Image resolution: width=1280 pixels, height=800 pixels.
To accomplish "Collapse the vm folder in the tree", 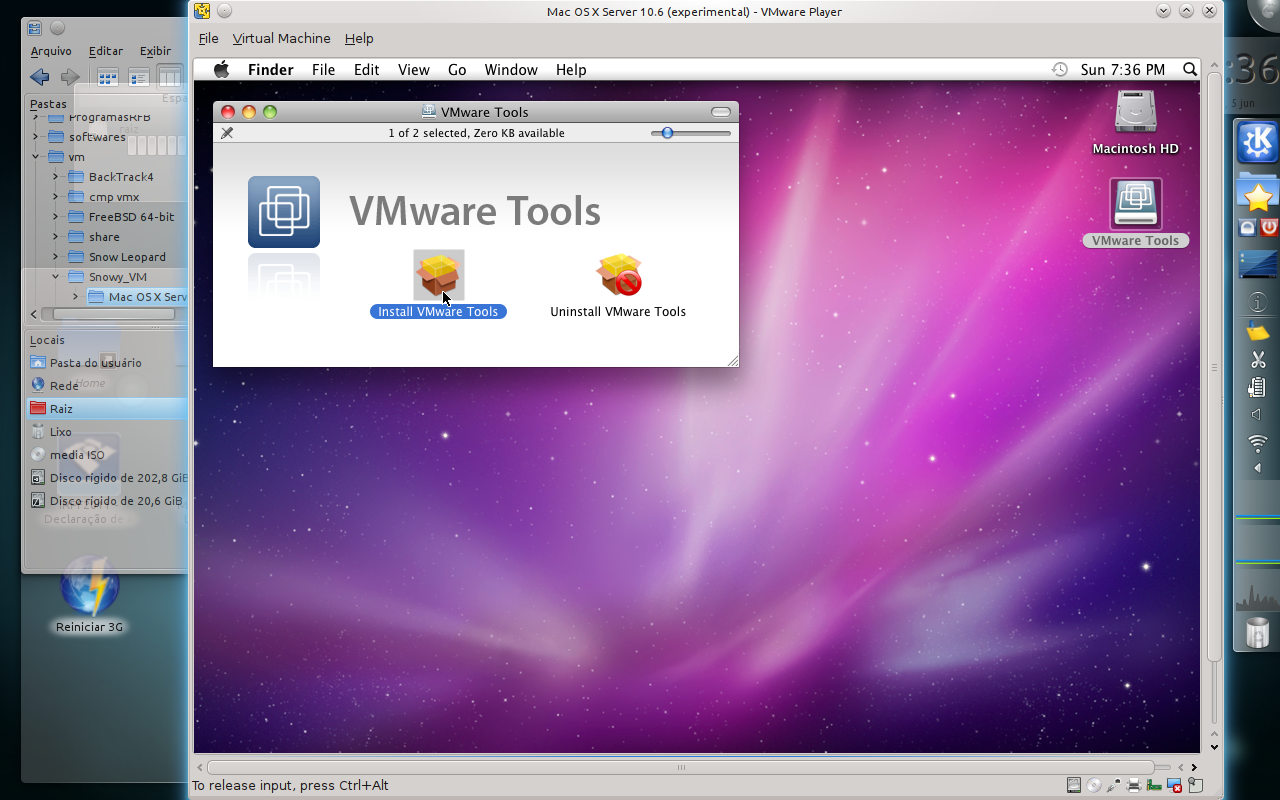I will click(36, 157).
